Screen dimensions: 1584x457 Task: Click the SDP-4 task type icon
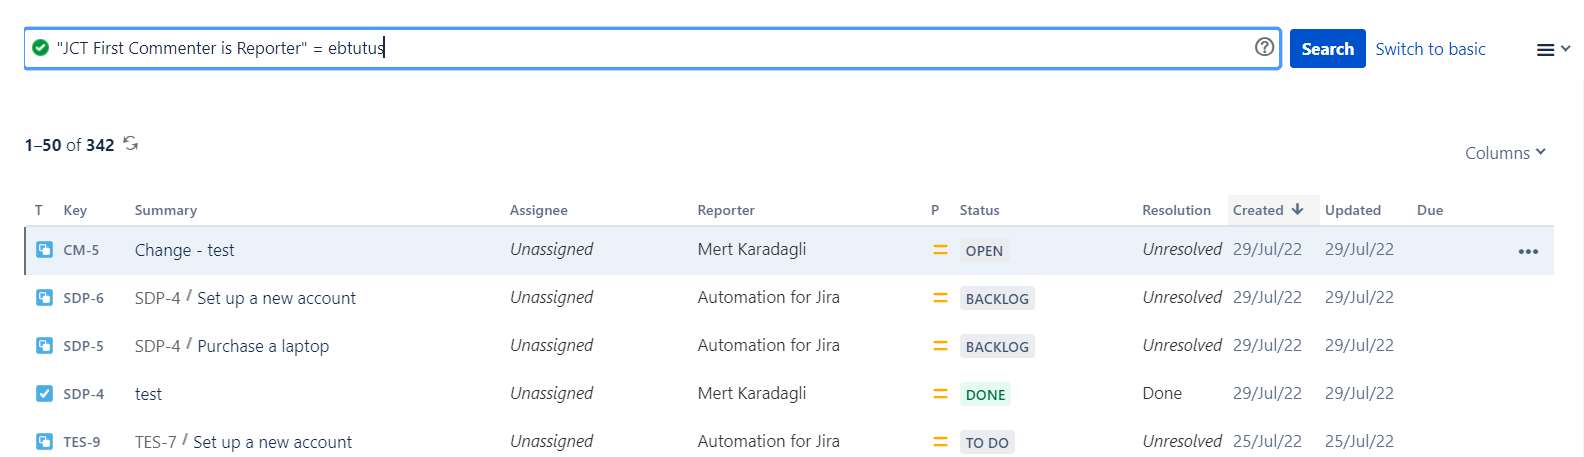click(44, 394)
